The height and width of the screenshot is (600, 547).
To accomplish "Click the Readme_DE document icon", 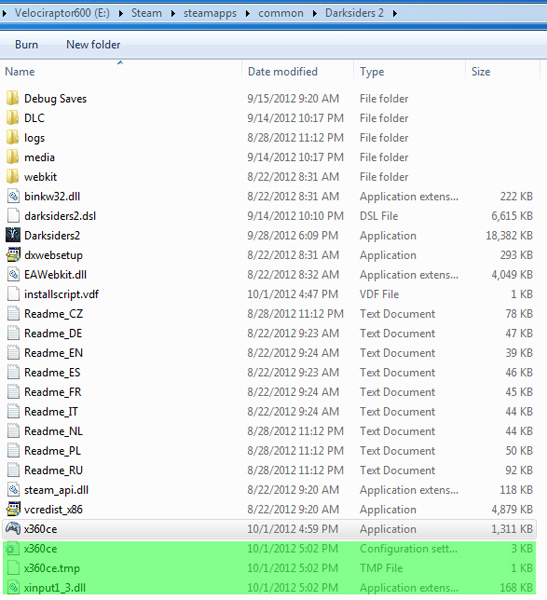I will [x=13, y=333].
